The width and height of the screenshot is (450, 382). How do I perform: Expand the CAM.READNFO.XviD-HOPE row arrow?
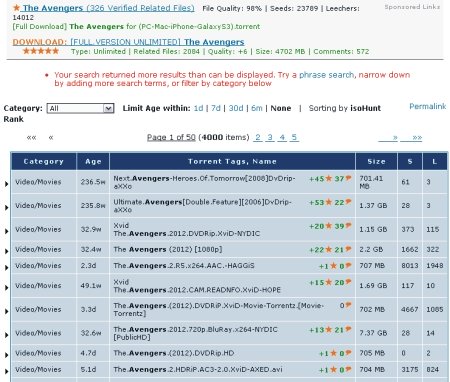pos(6,287)
